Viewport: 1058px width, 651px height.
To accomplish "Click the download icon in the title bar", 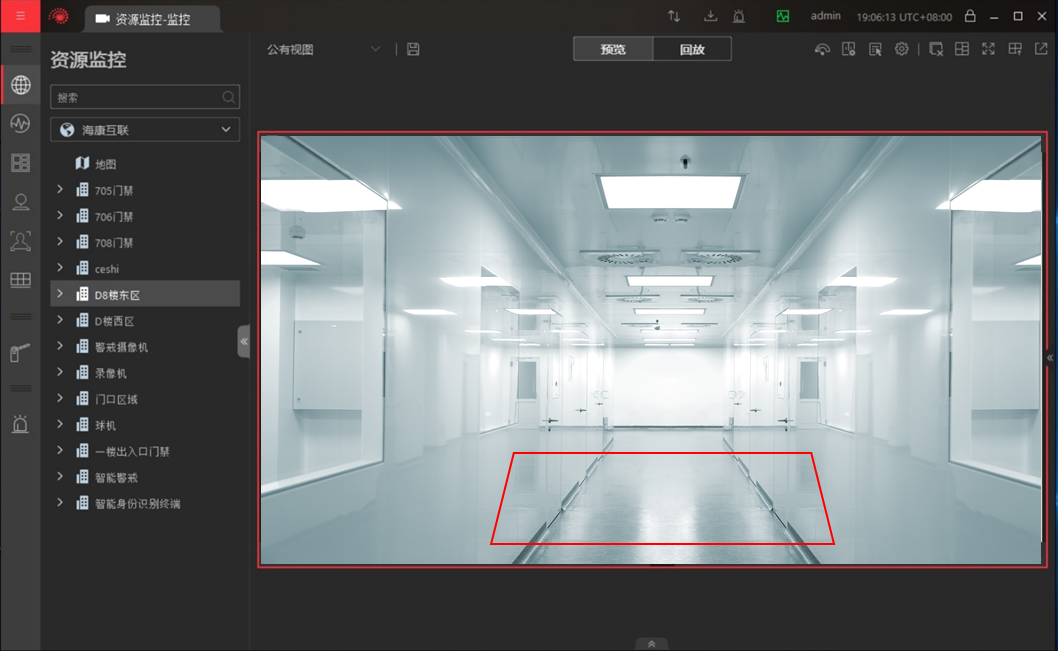I will [x=711, y=16].
